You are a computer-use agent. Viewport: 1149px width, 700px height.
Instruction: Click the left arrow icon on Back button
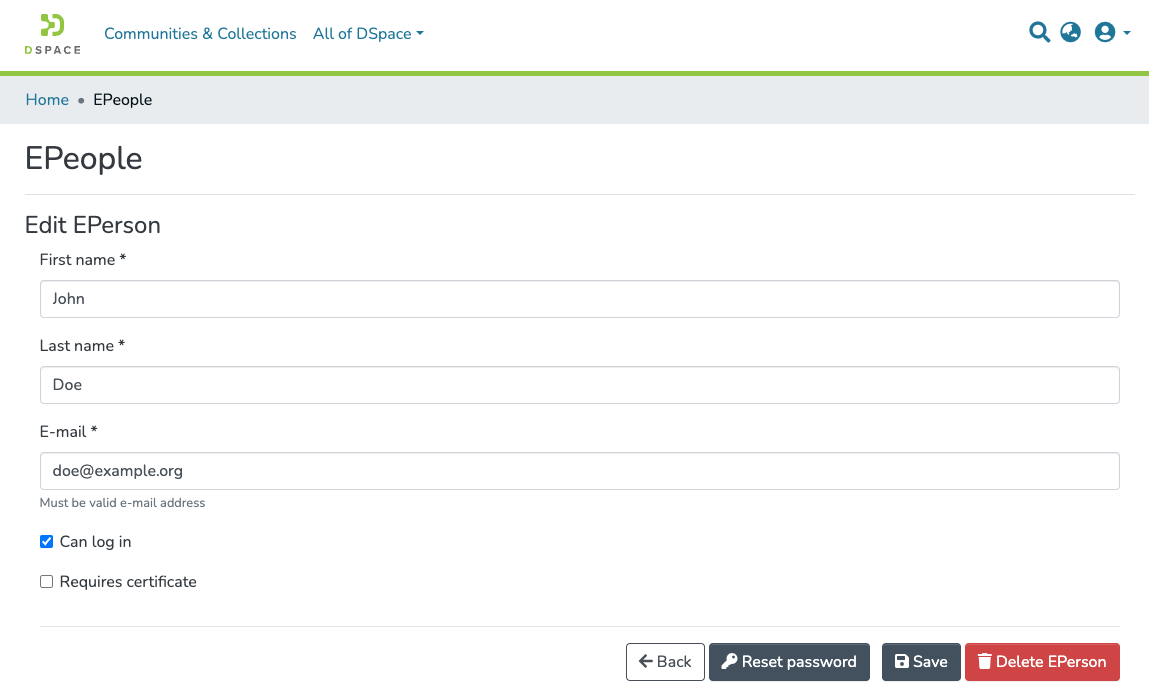click(x=646, y=661)
